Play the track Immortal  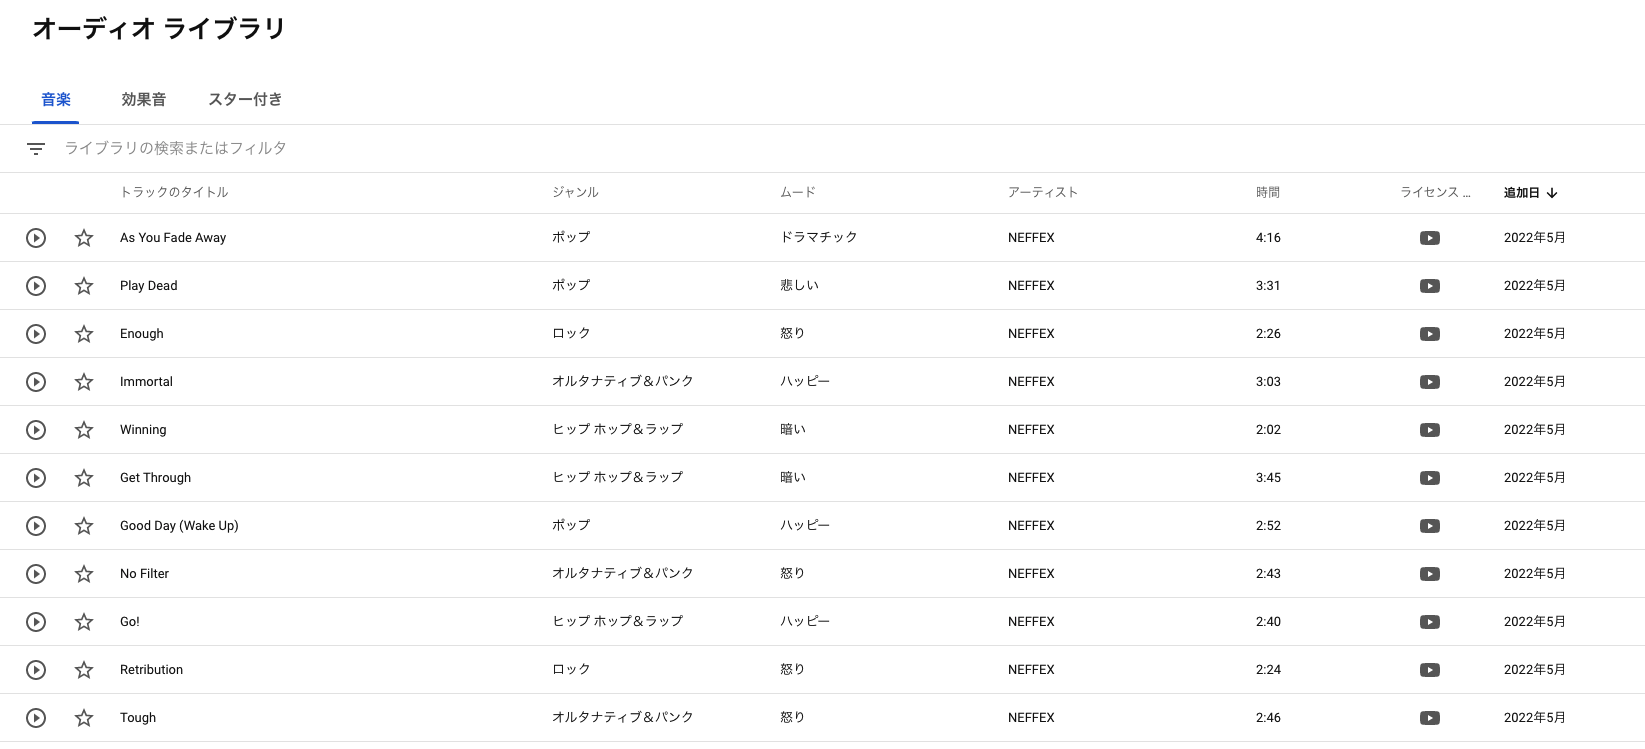click(x=36, y=382)
